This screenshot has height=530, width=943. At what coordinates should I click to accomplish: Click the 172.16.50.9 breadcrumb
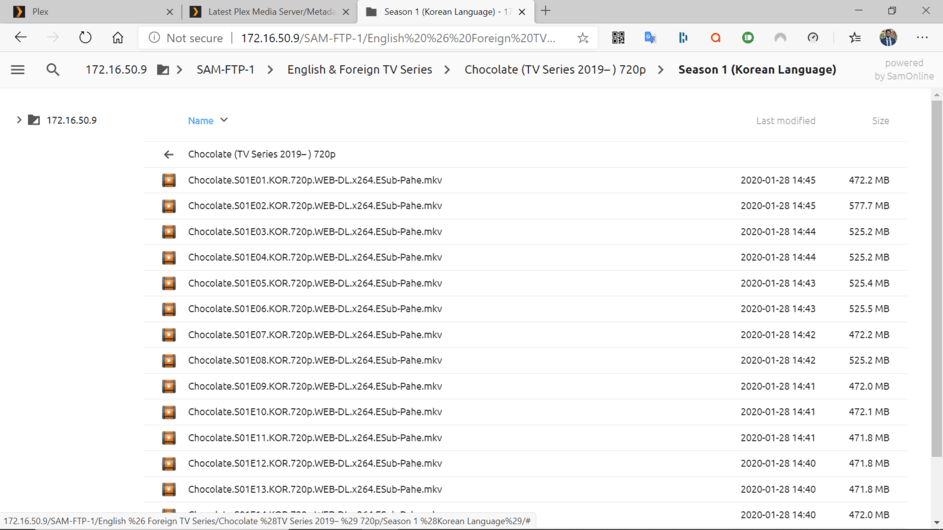[x=116, y=70]
